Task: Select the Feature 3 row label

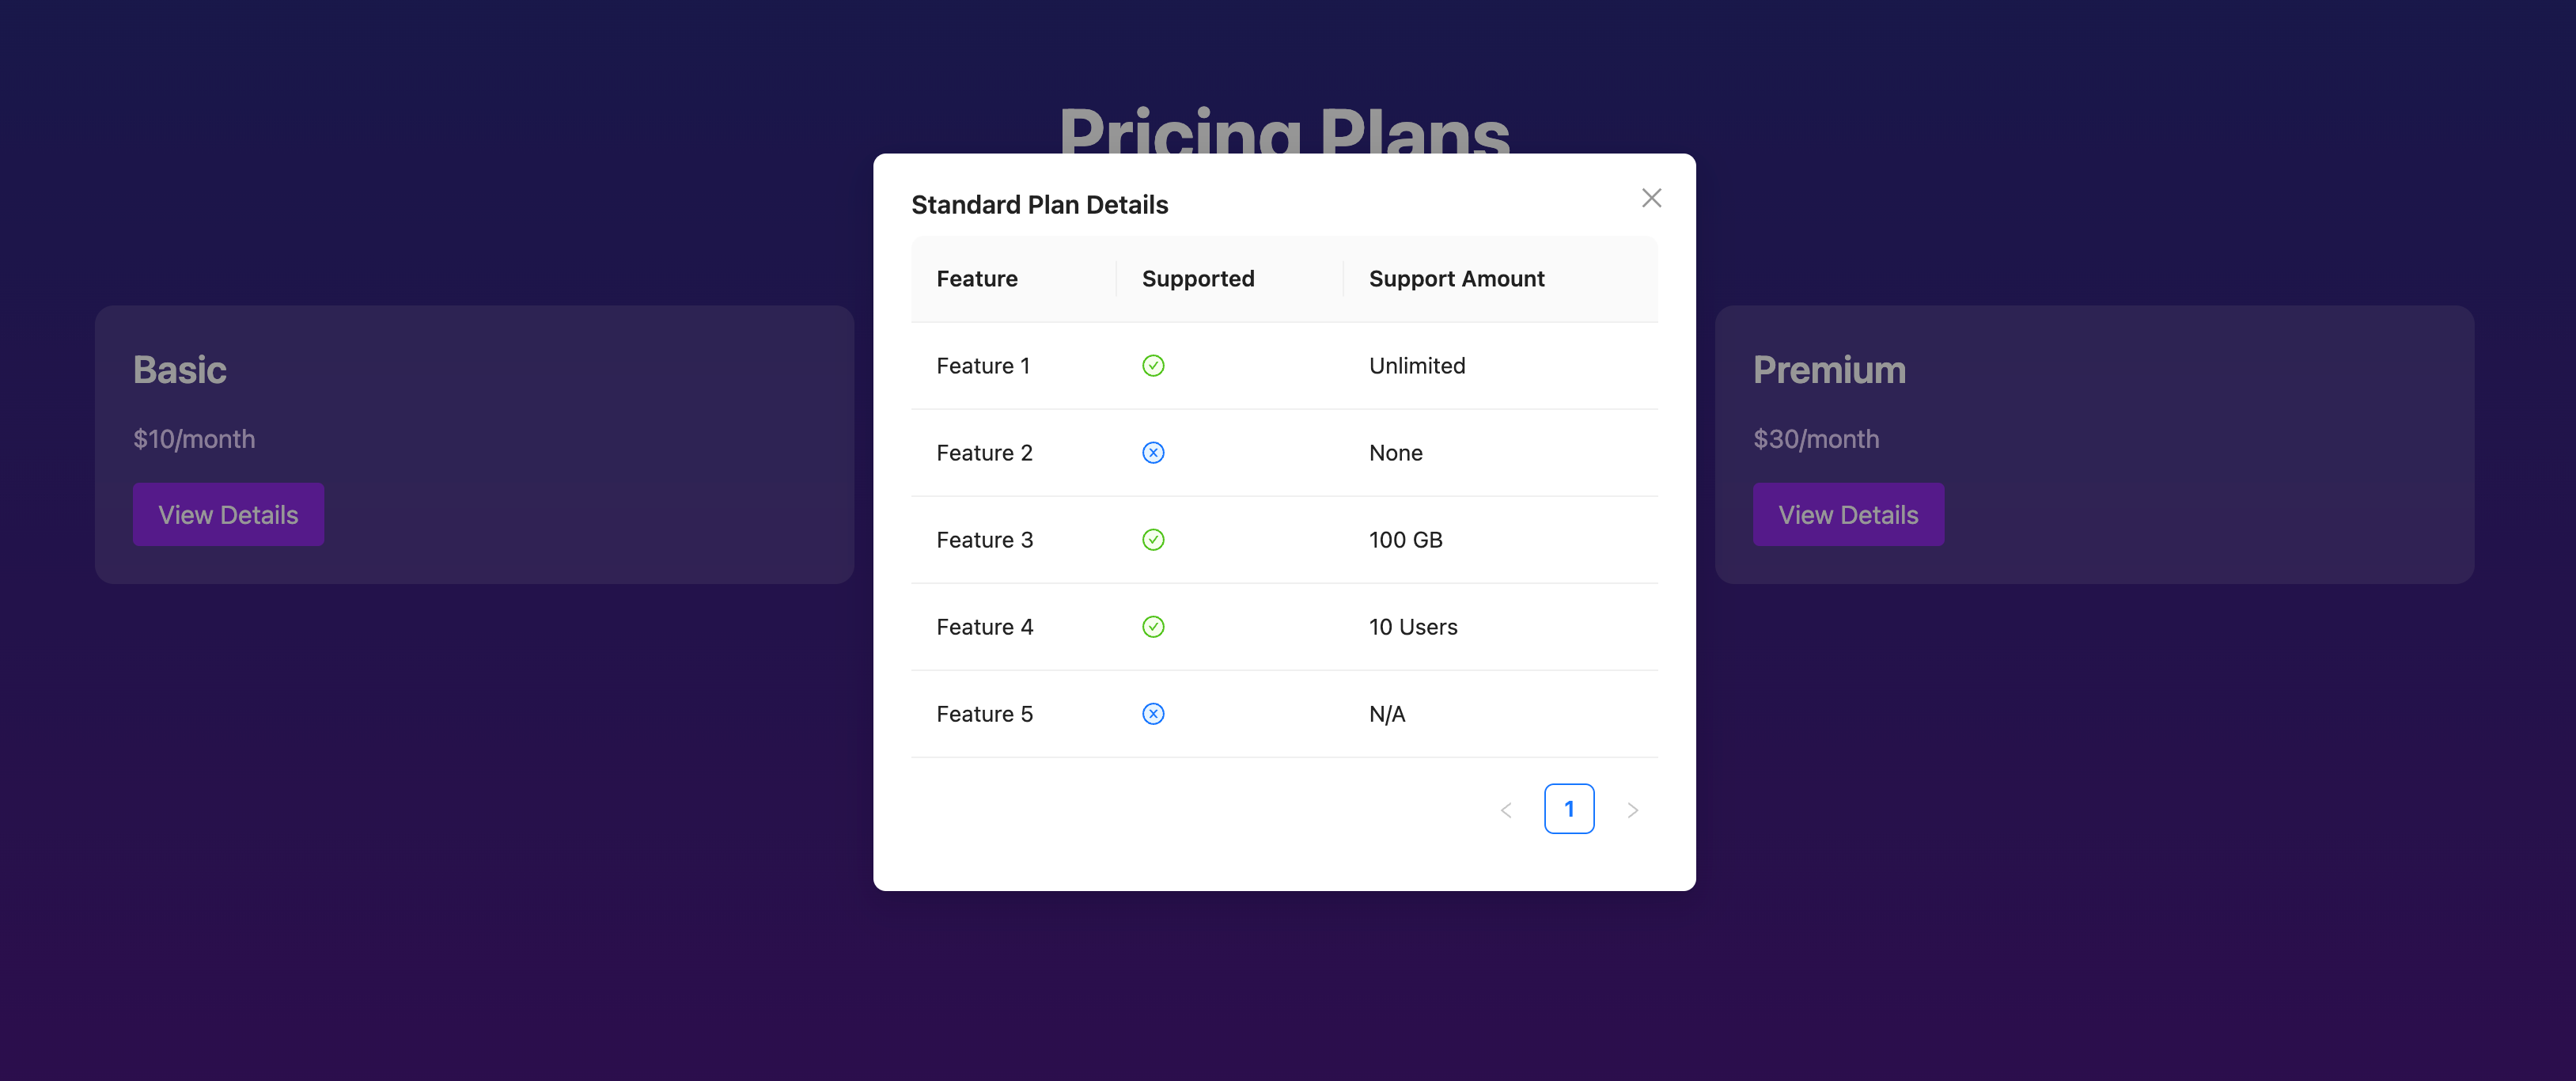Action: pos(984,540)
